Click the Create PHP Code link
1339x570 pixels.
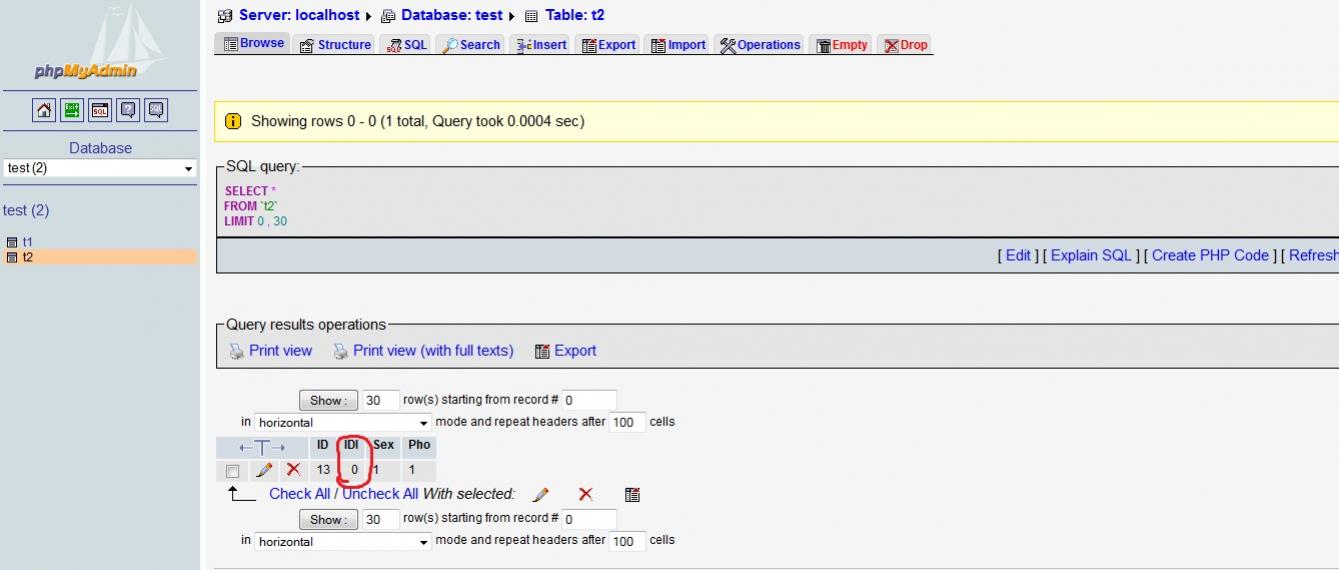[x=1210, y=255]
